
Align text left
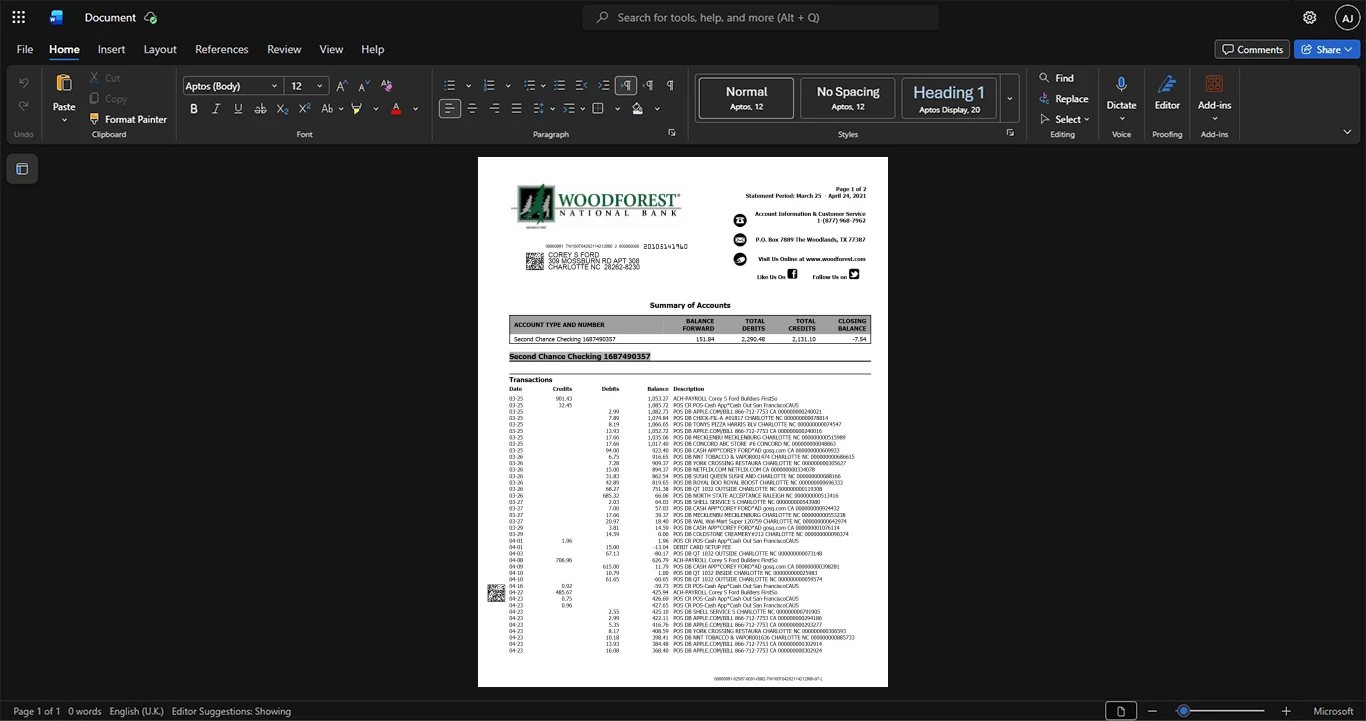pos(450,108)
